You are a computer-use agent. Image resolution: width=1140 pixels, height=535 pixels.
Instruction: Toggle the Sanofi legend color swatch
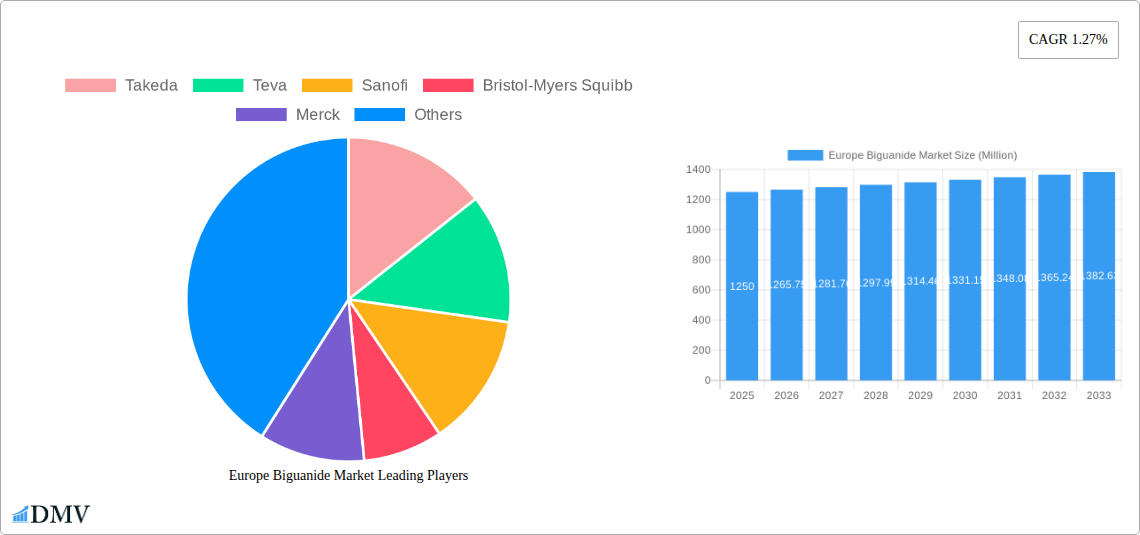tap(327, 86)
